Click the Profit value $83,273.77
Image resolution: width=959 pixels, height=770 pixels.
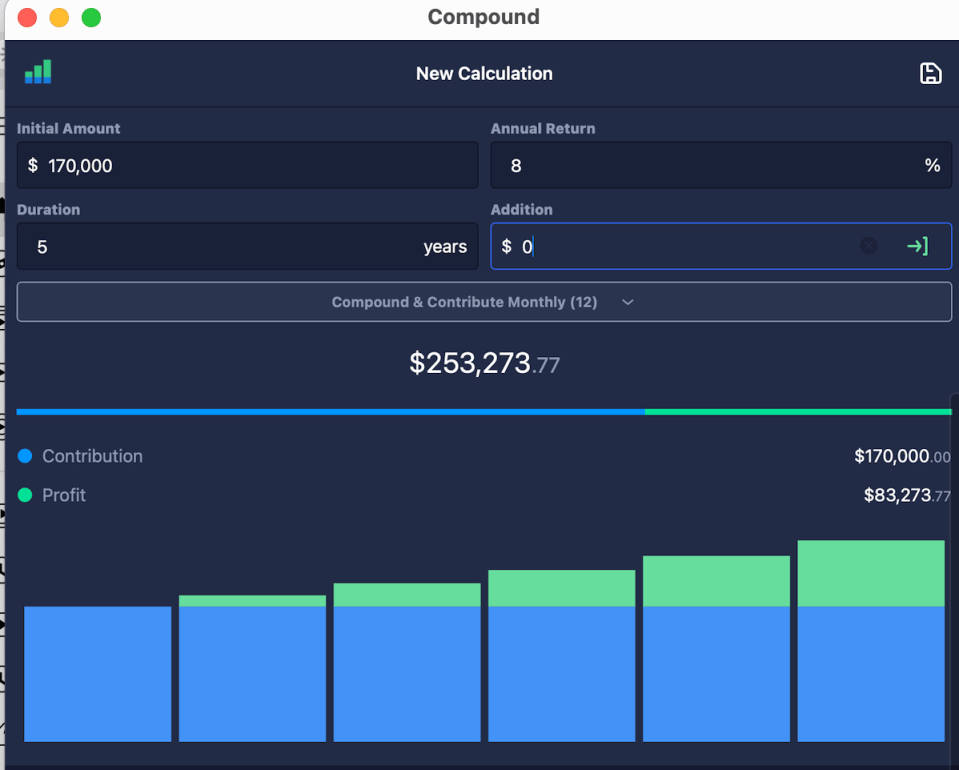906,495
